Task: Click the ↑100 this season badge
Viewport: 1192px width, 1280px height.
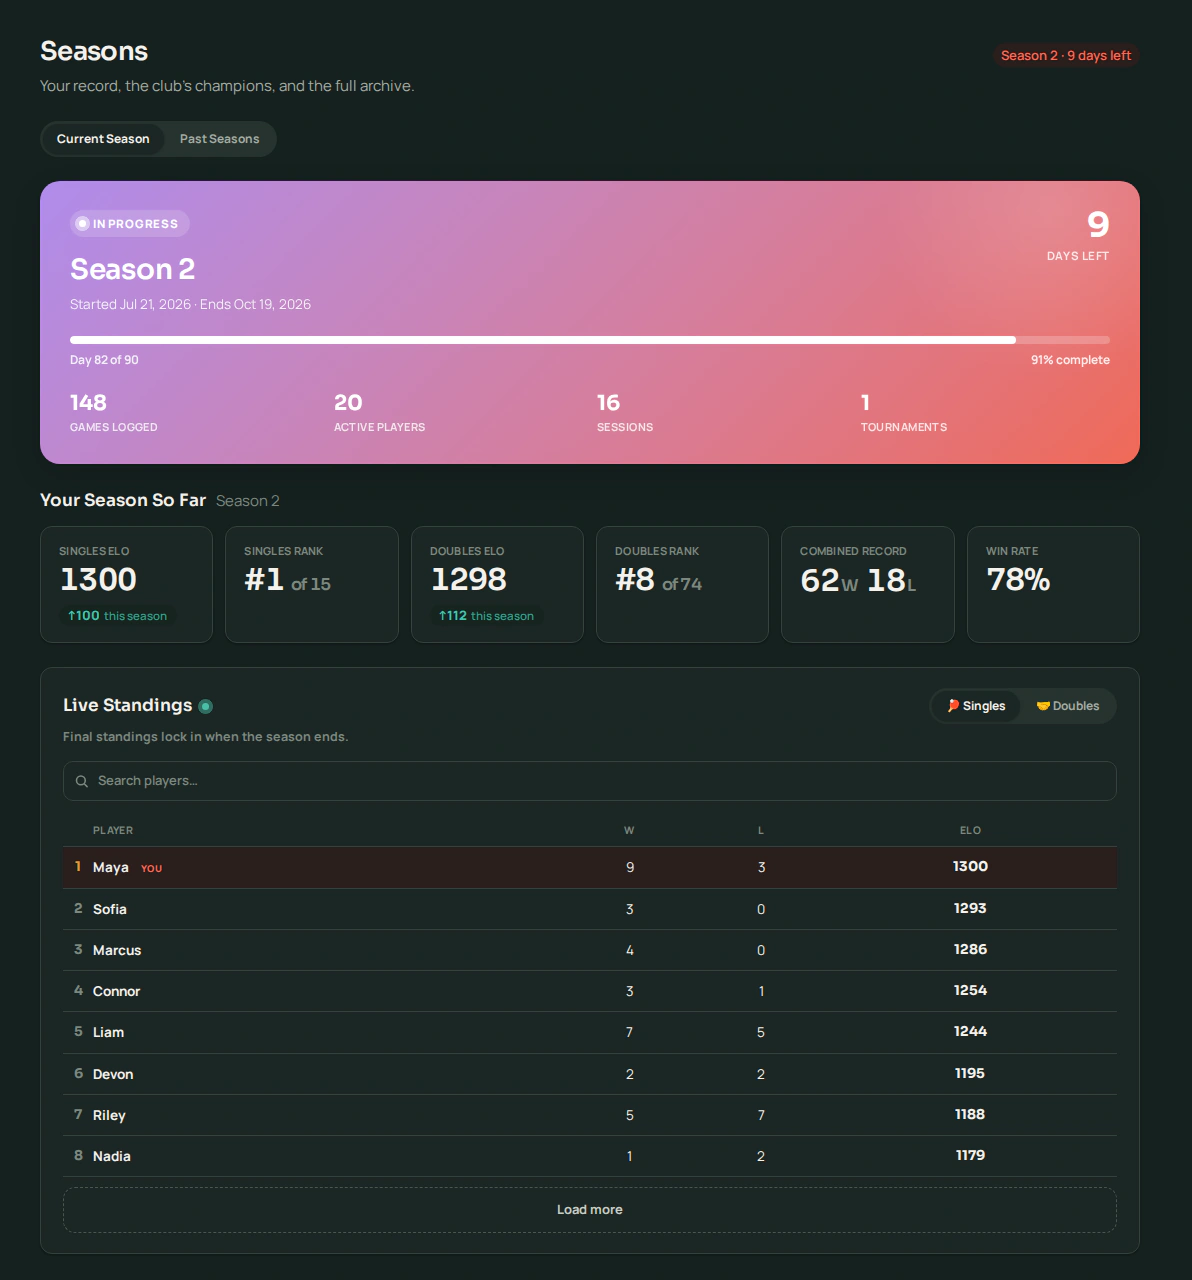Action: tap(117, 616)
